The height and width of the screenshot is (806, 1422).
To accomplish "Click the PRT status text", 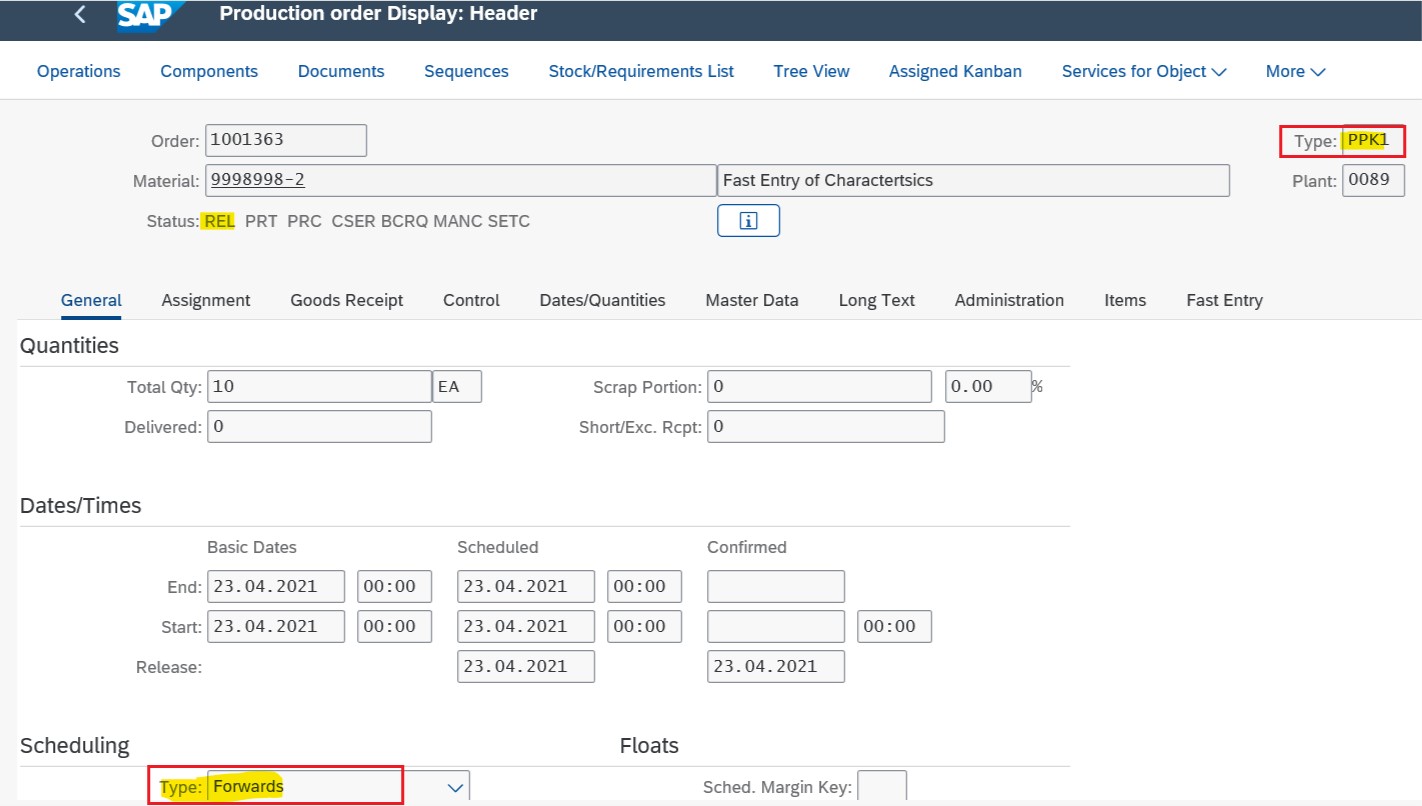I will (x=261, y=221).
